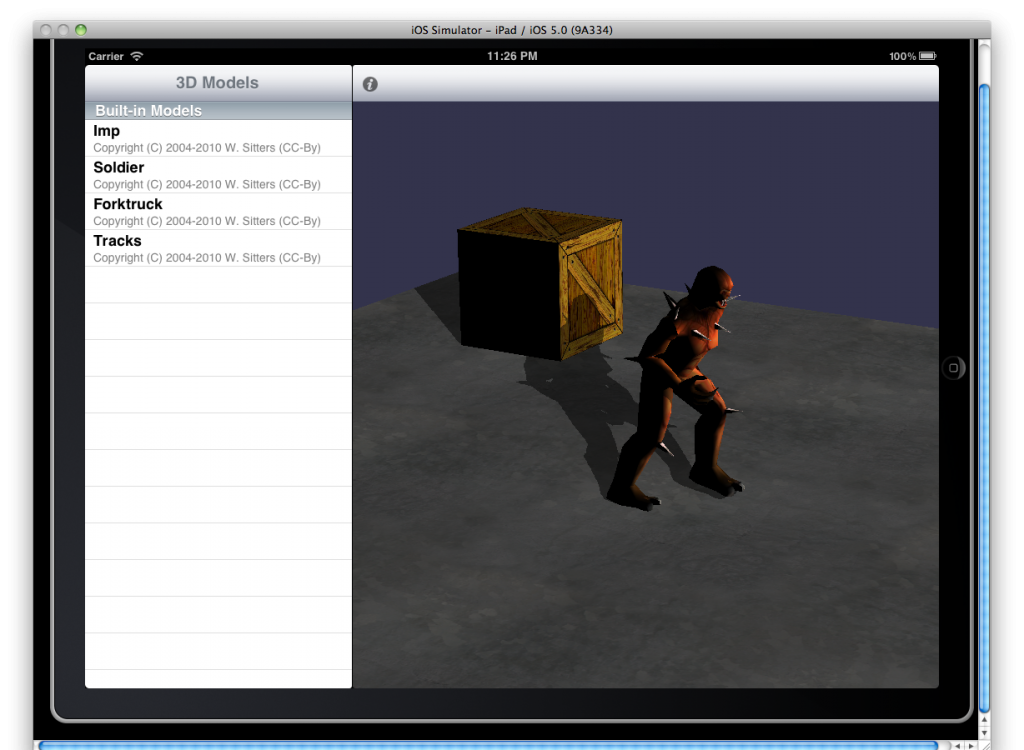The width and height of the screenshot is (1024, 750).
Task: Click the horizontal scrollbar right arrow
Action: click(x=970, y=745)
